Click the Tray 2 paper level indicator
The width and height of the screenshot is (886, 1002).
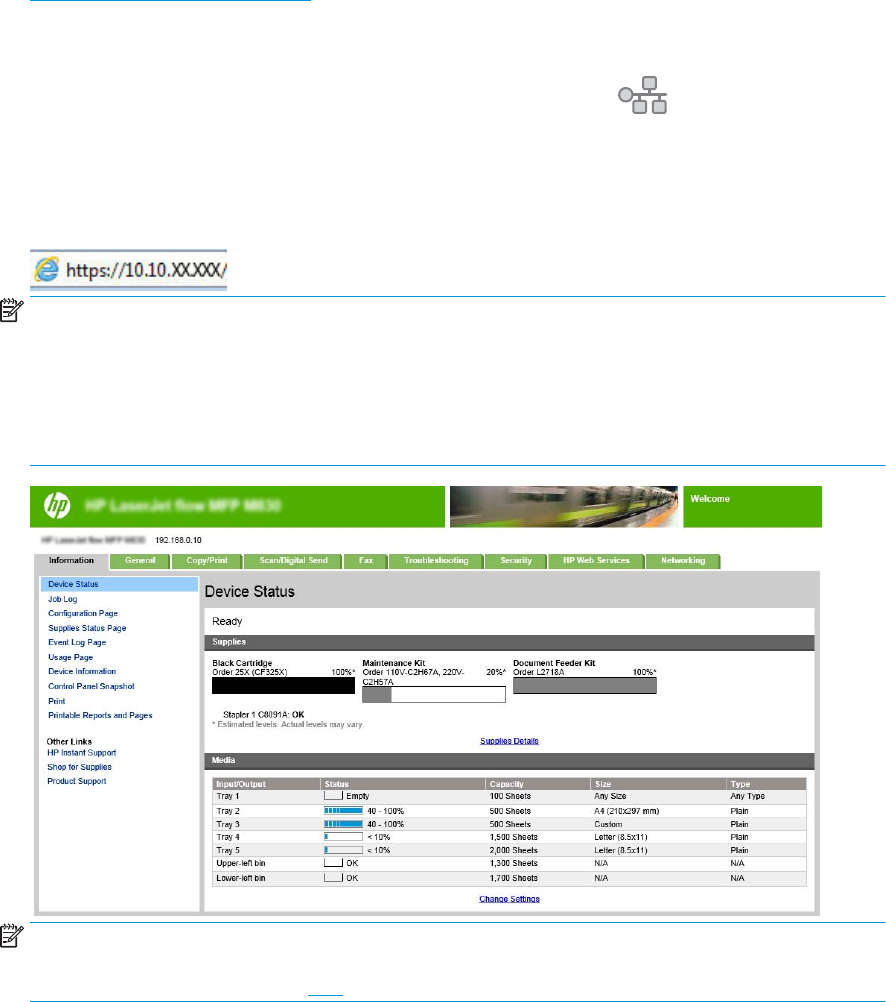[343, 811]
